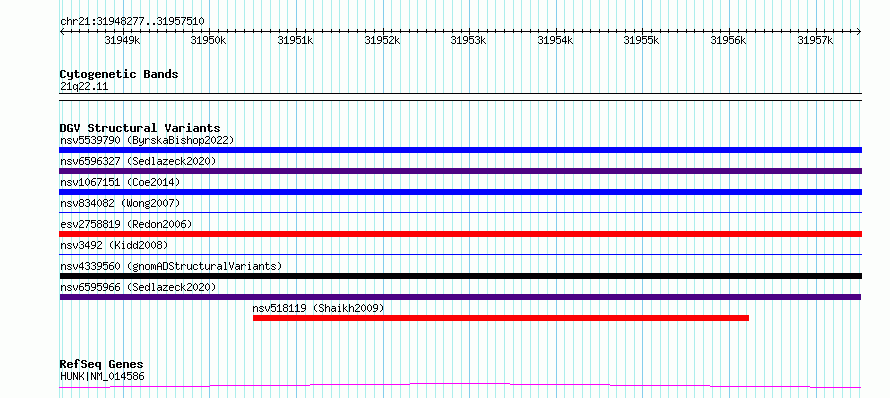This screenshot has width=890, height=398.
Task: Open the nsv6595966 (Sedlazeck2020) variant label
Action: point(138,287)
